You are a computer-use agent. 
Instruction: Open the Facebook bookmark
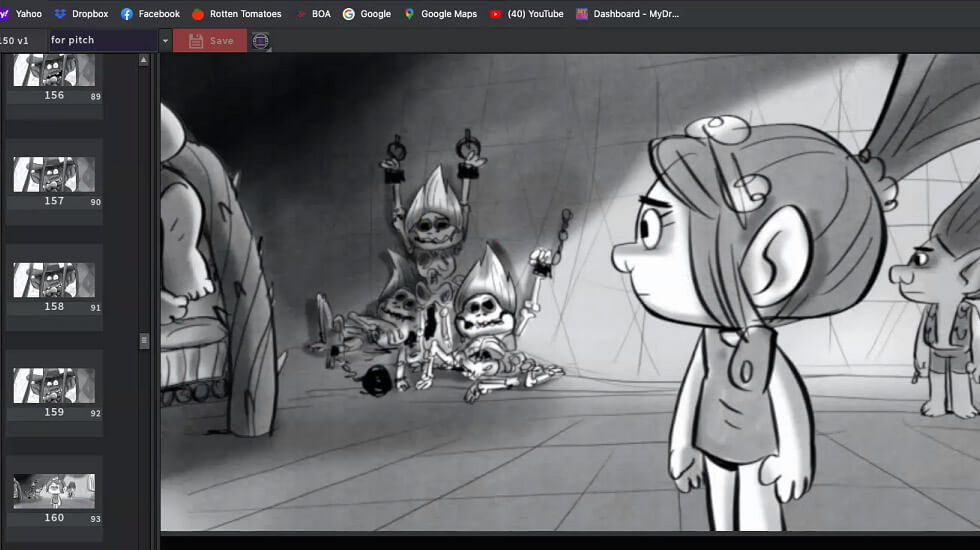[x=150, y=14]
